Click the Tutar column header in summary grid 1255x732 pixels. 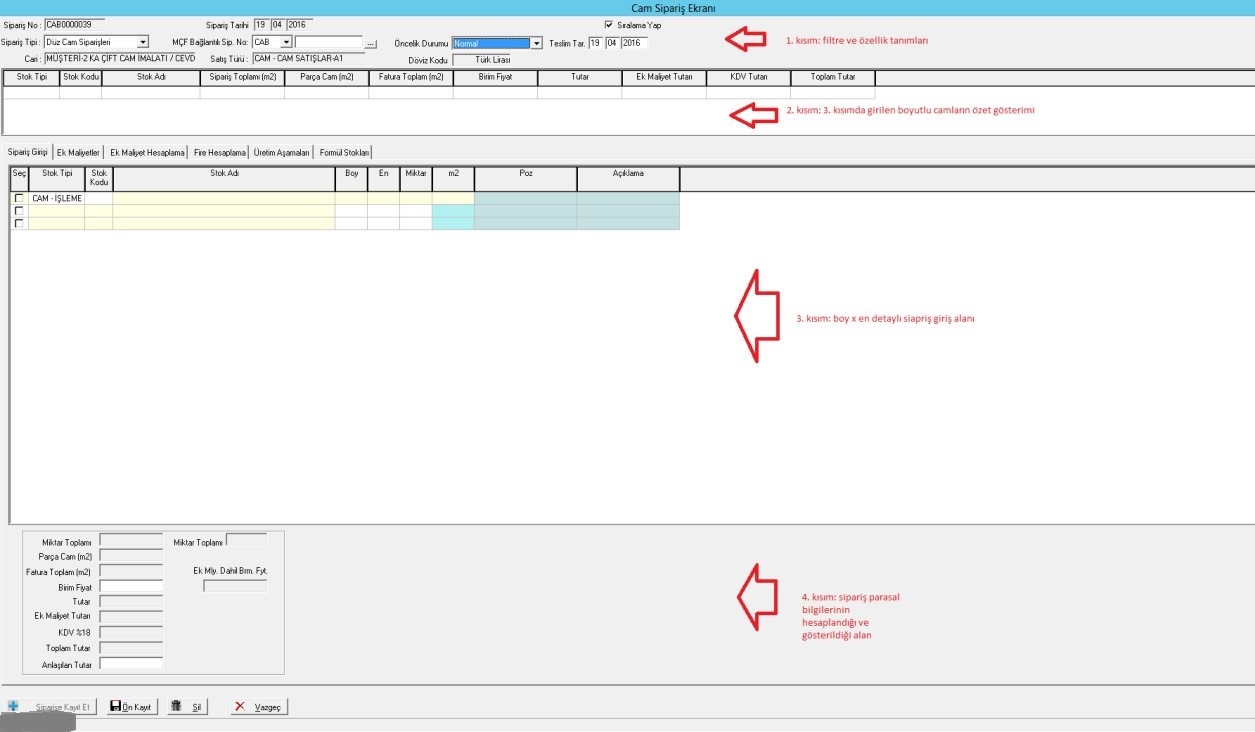[x=580, y=77]
